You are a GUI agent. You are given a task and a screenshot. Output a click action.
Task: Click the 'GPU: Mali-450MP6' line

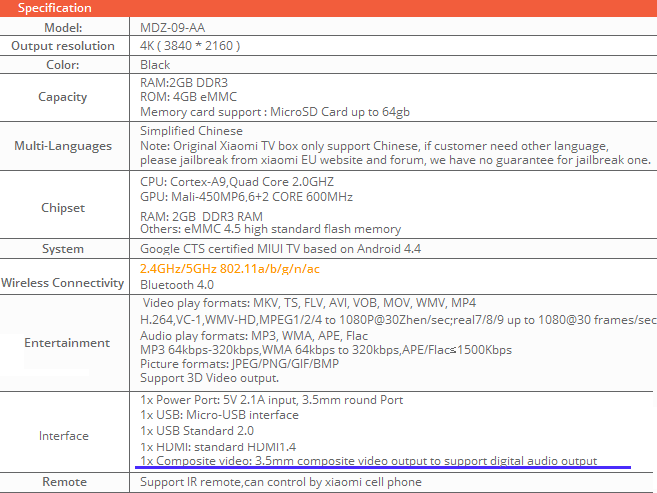(x=246, y=197)
